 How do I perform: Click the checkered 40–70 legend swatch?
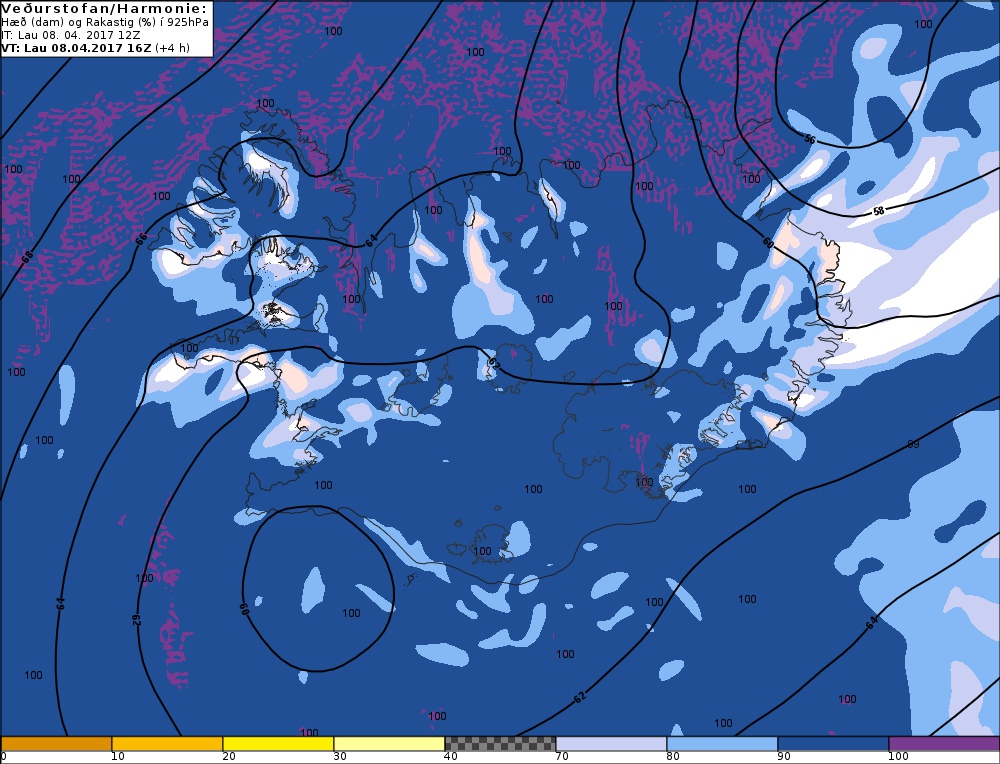500,744
